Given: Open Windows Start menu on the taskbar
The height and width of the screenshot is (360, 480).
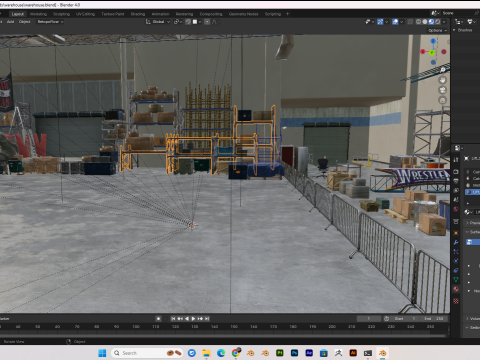Looking at the screenshot, I should click(102, 353).
